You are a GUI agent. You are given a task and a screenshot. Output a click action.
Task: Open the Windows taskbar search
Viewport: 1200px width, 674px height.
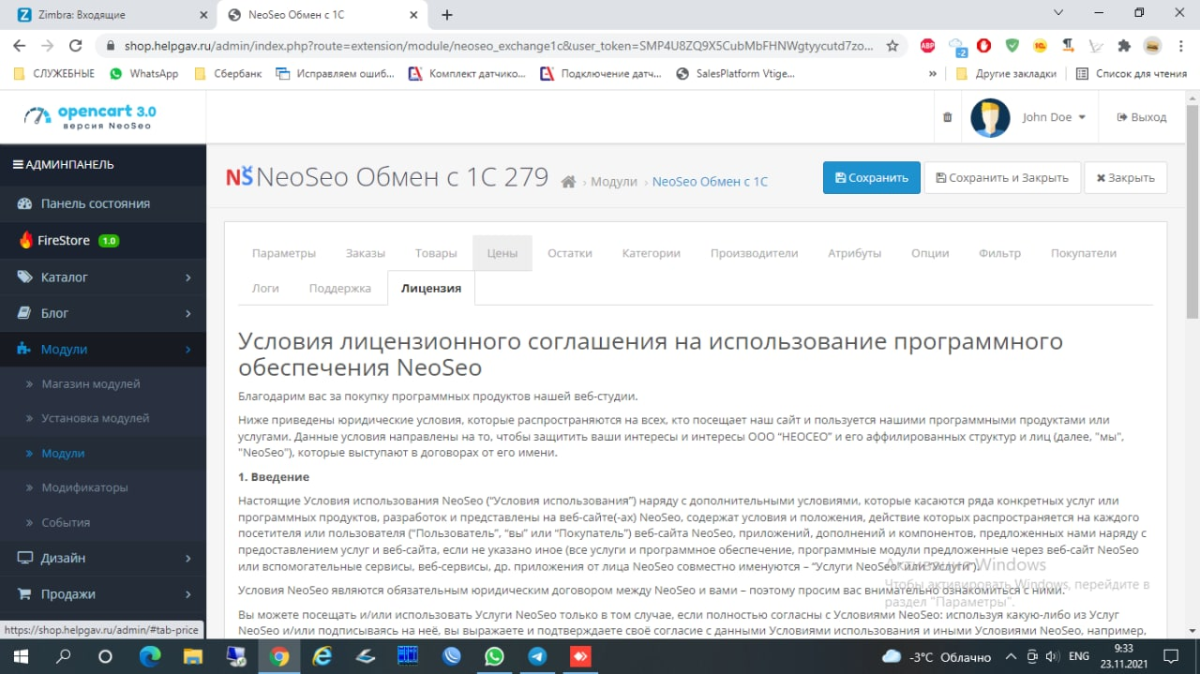(63, 656)
